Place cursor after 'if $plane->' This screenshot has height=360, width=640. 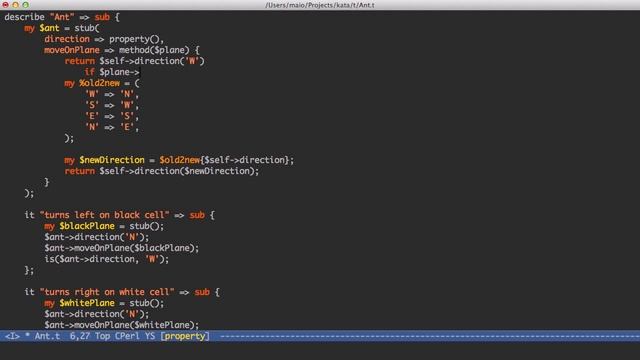pos(140,72)
